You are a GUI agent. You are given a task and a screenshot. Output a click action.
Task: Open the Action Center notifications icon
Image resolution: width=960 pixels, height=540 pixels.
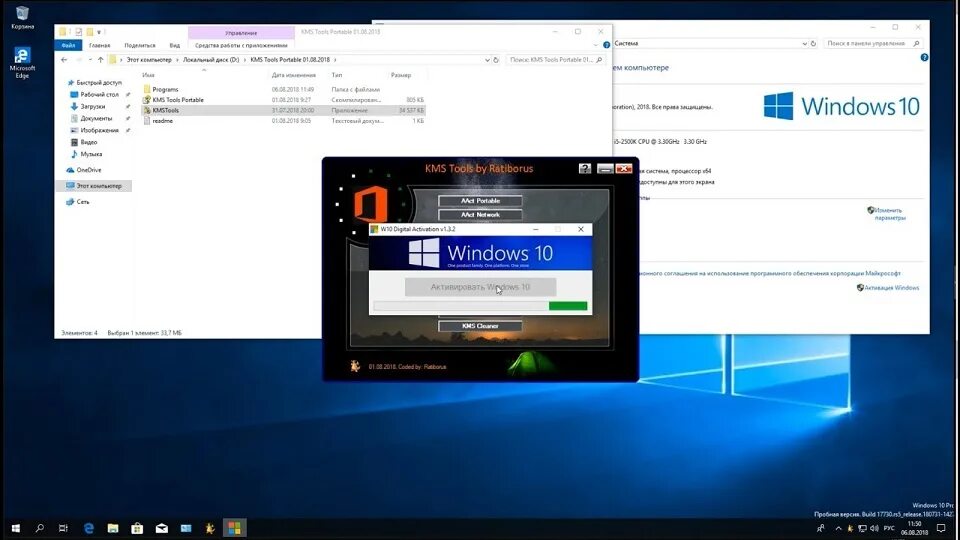click(941, 528)
